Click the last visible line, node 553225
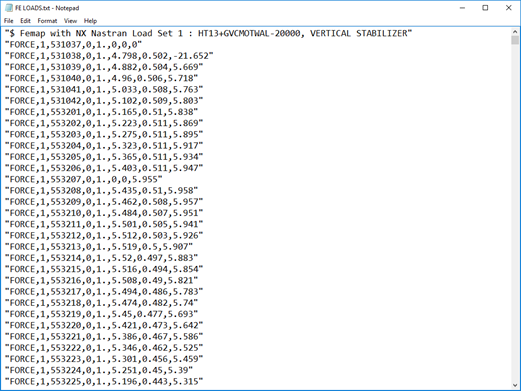The height and width of the screenshot is (391, 521). [104, 381]
